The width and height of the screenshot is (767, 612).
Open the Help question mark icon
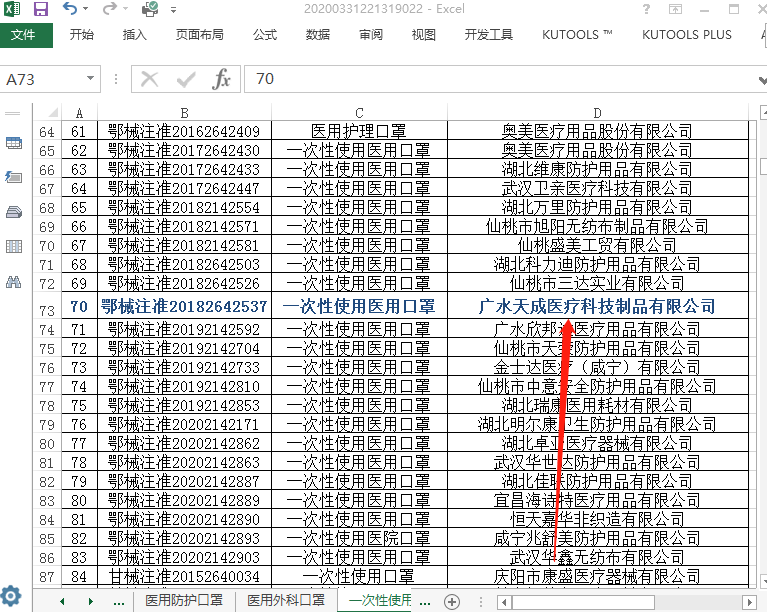click(x=646, y=9)
